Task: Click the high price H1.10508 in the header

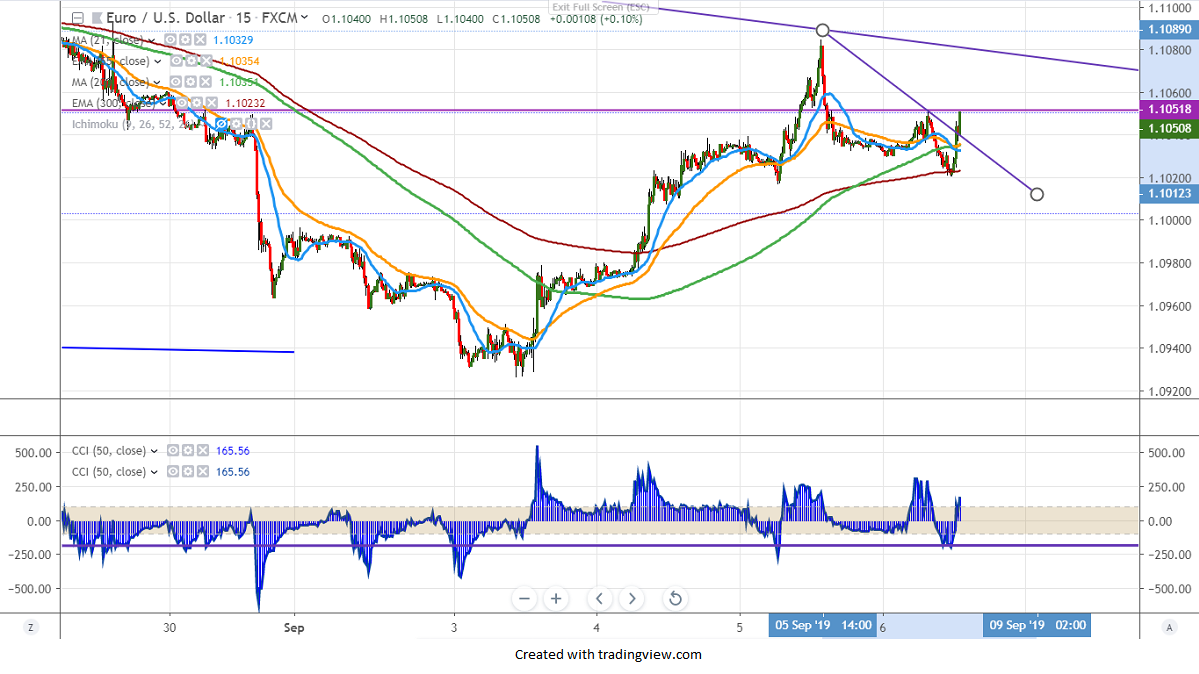Action: pyautogui.click(x=404, y=18)
